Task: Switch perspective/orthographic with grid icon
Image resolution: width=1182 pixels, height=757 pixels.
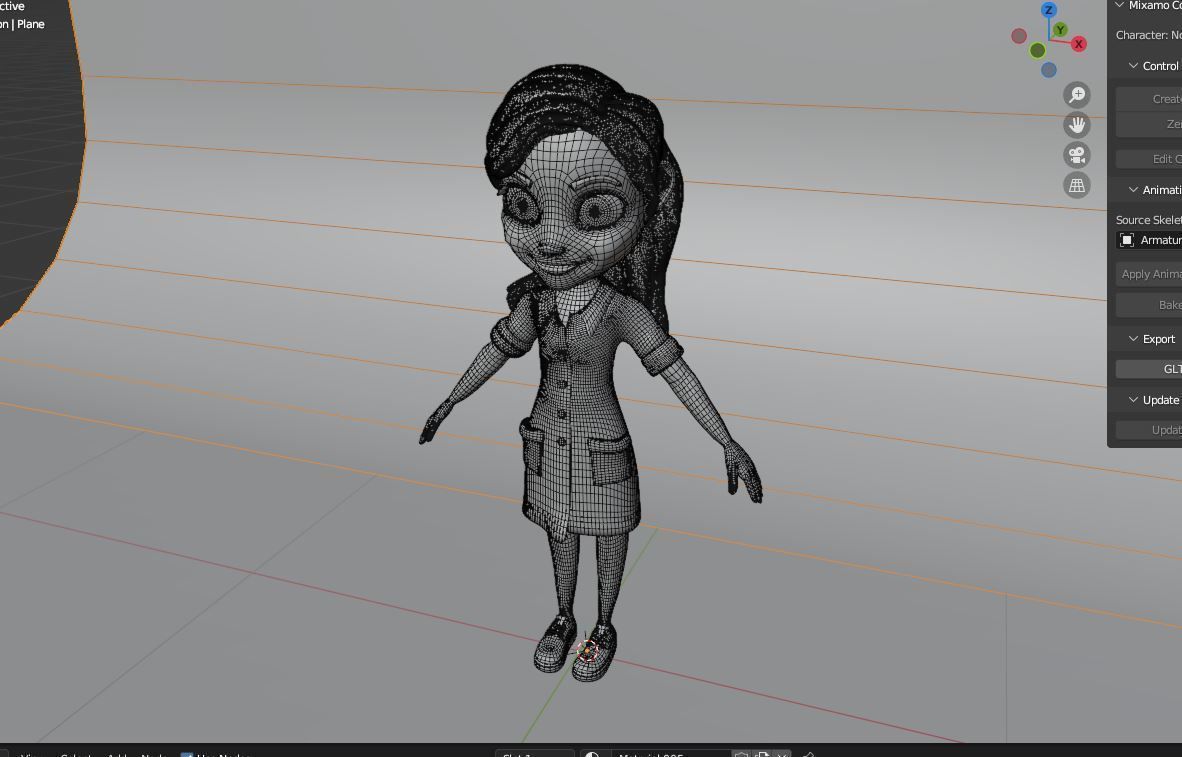Action: [x=1076, y=185]
